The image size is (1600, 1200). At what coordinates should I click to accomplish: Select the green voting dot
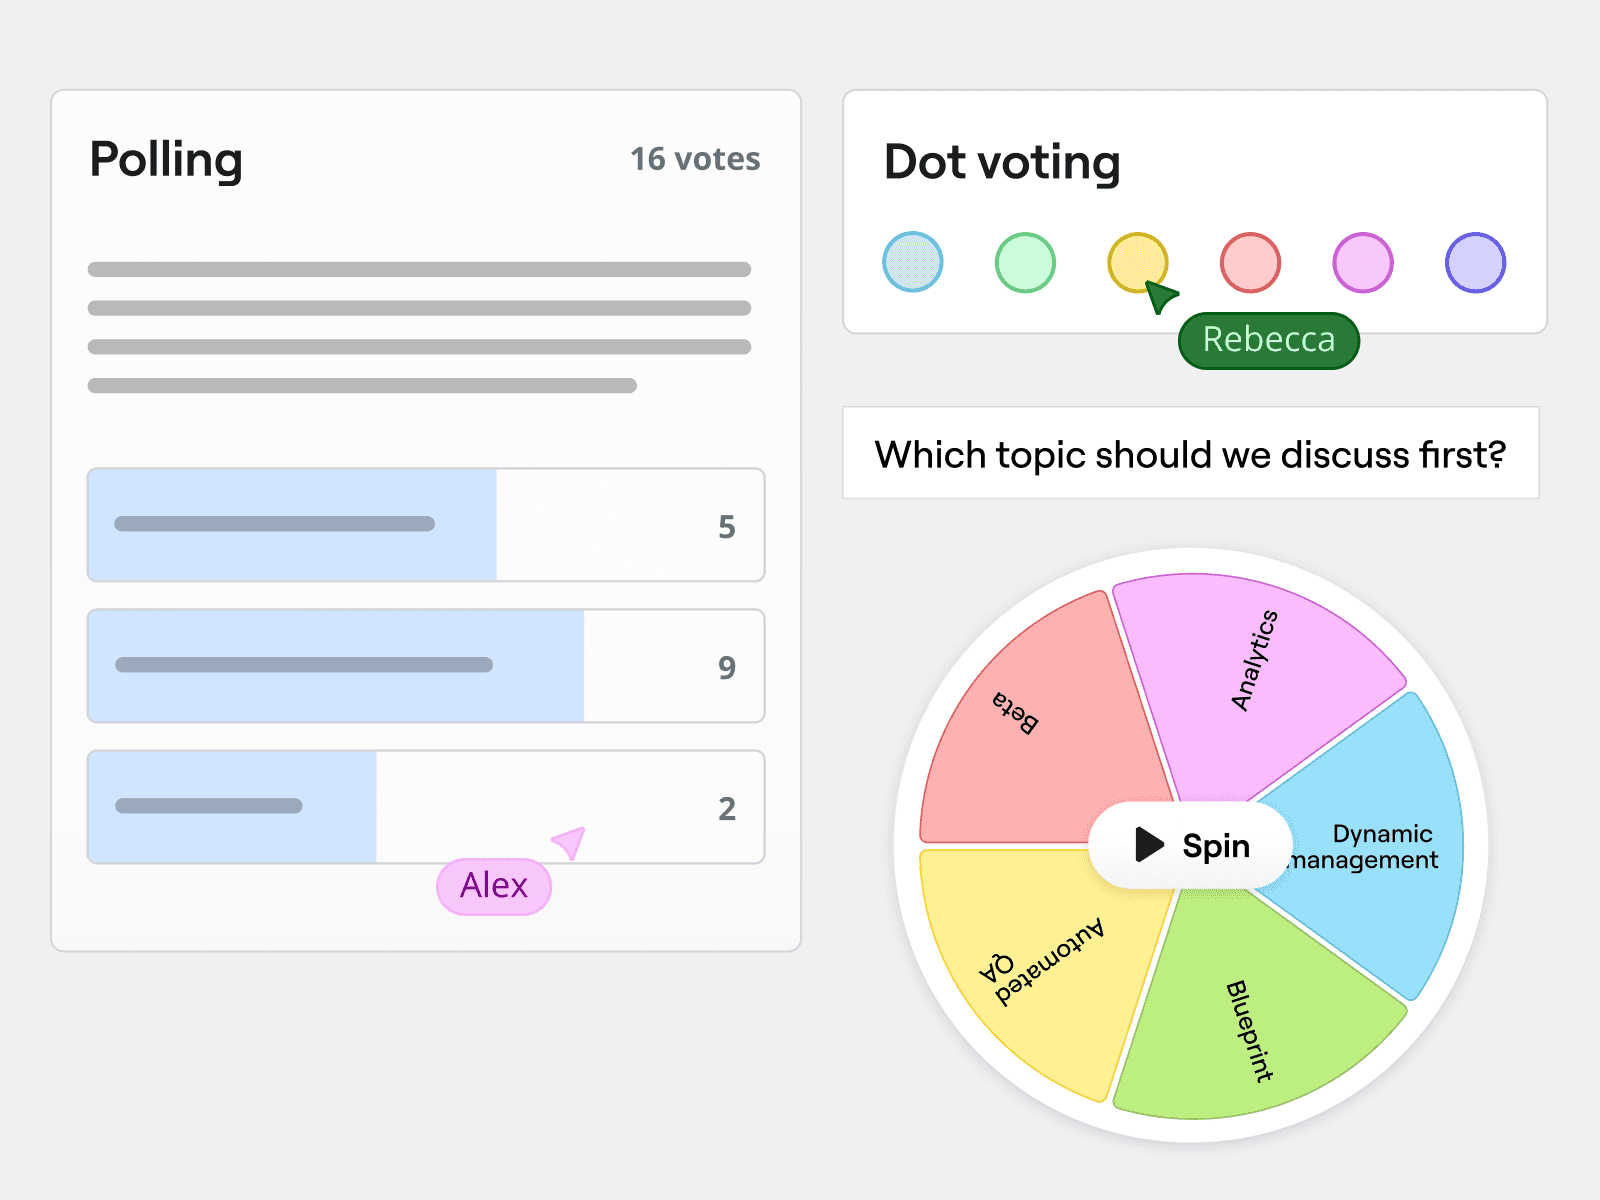1025,262
